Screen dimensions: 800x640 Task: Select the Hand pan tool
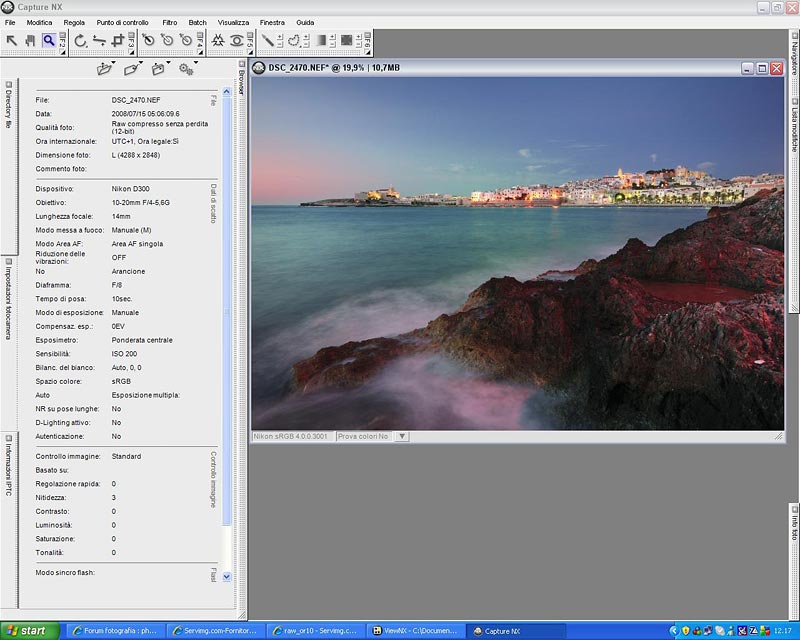(30, 41)
